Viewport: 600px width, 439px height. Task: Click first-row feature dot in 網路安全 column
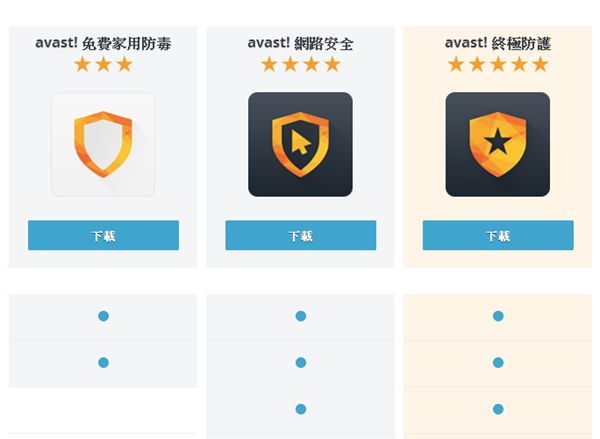click(300, 316)
